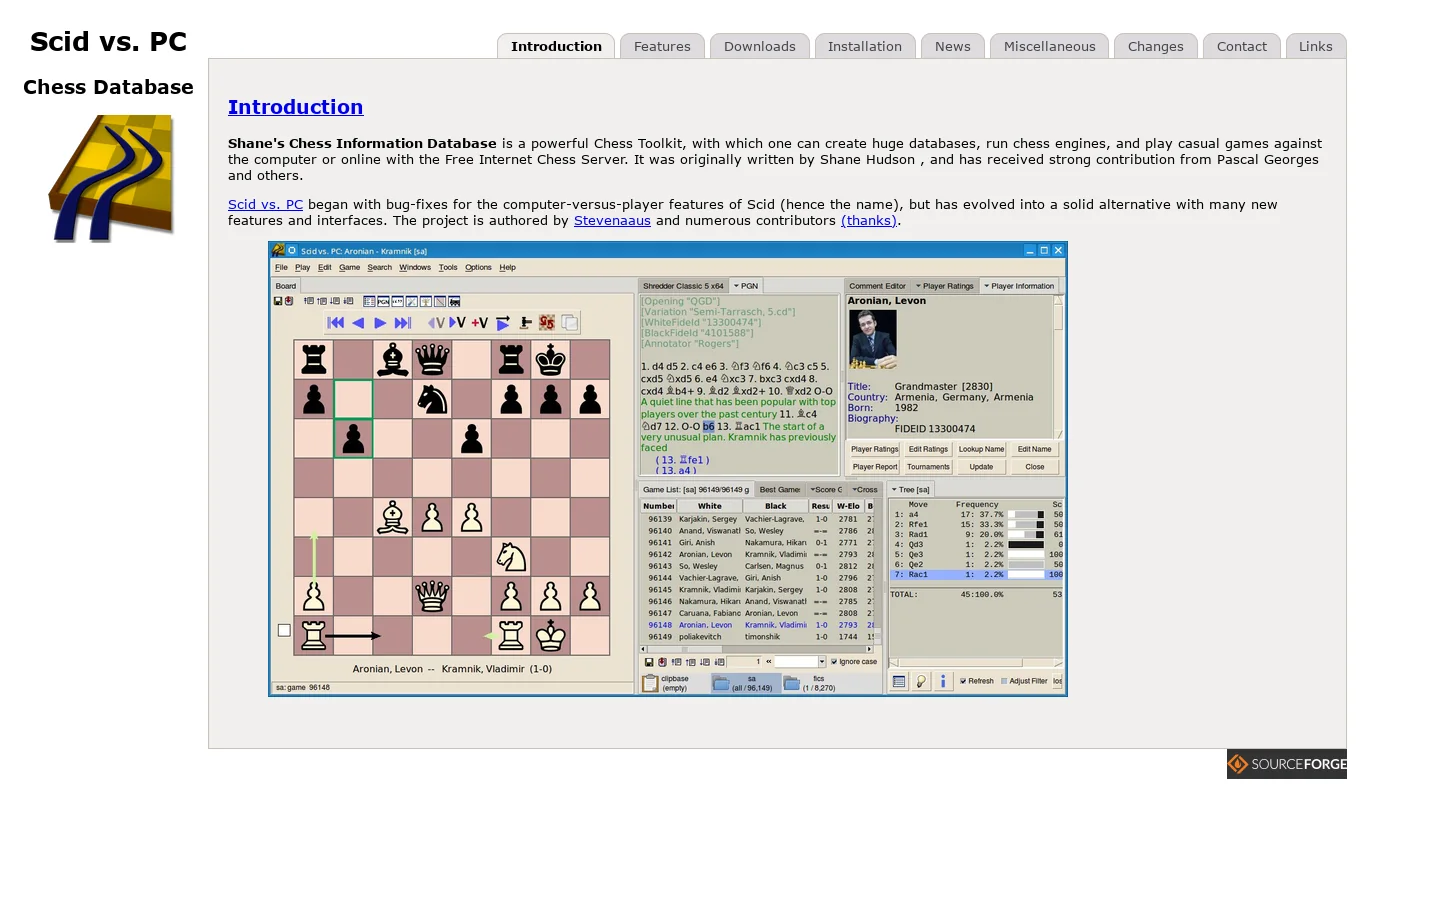Go to the Installation tab
This screenshot has height=900, width=1440.
coord(865,46)
